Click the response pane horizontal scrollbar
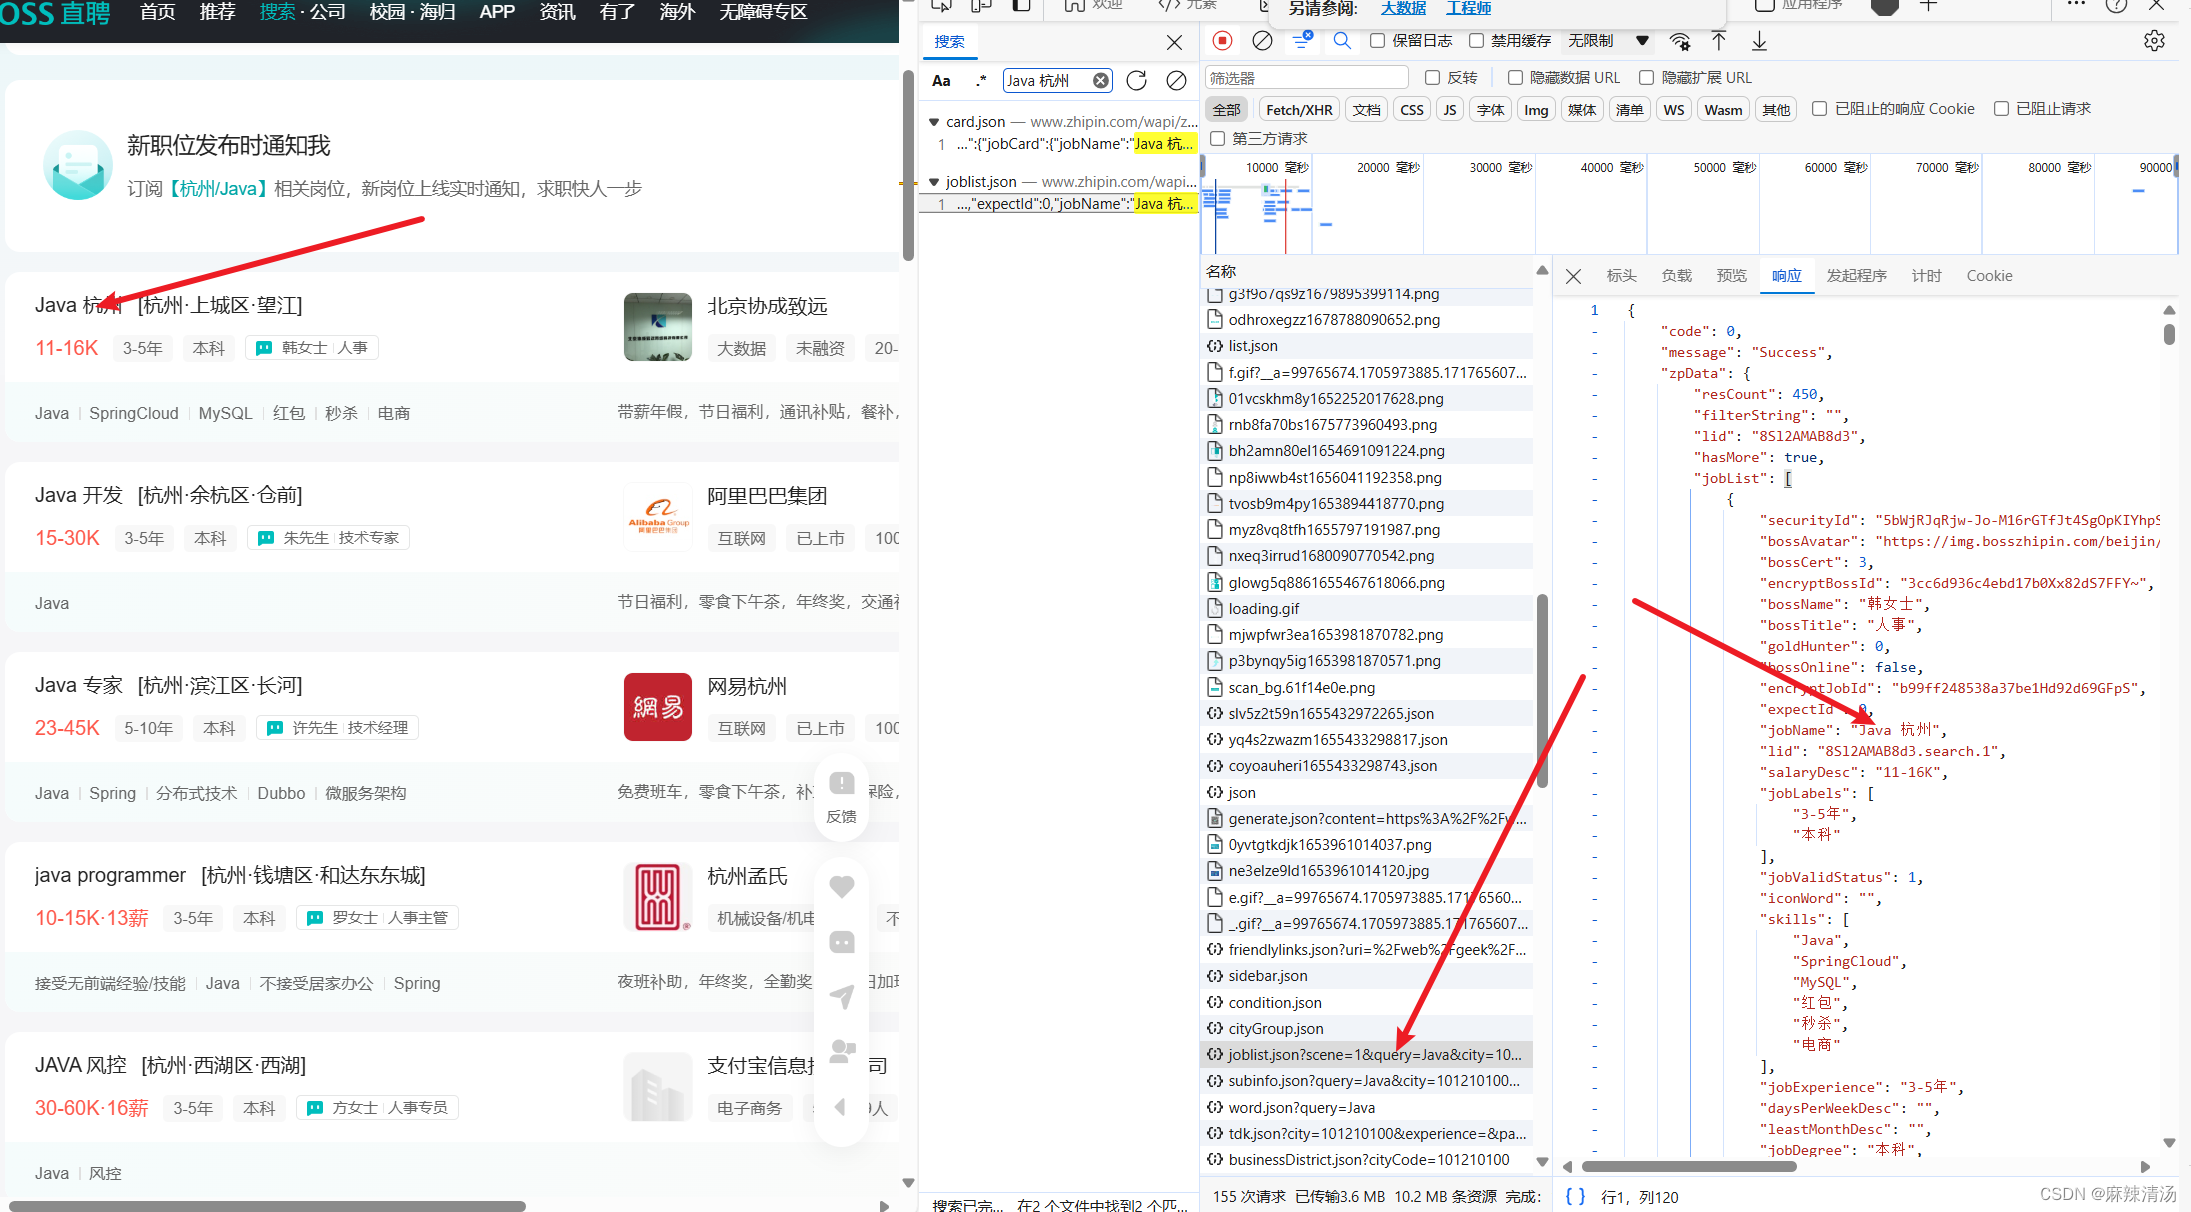Viewport: 2191px width, 1212px height. tap(1689, 1166)
